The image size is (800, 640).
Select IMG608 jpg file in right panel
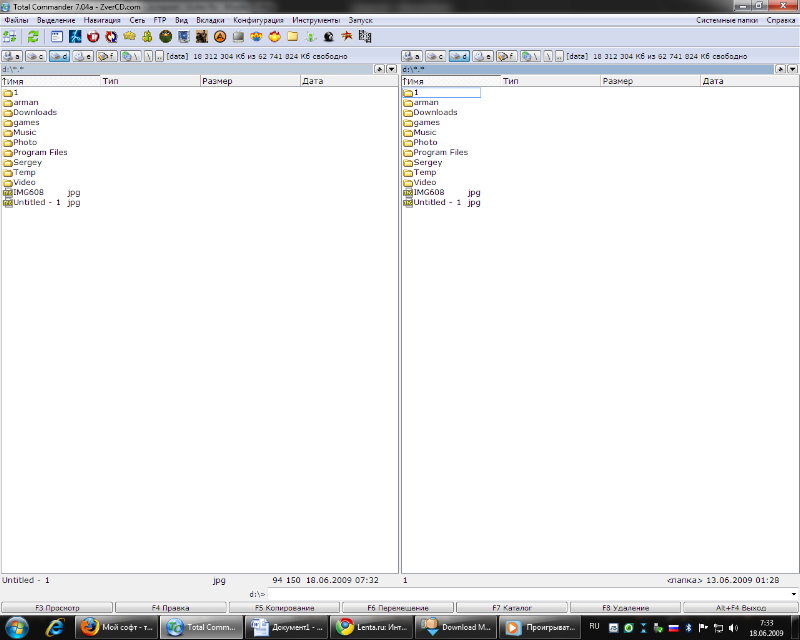pos(428,192)
